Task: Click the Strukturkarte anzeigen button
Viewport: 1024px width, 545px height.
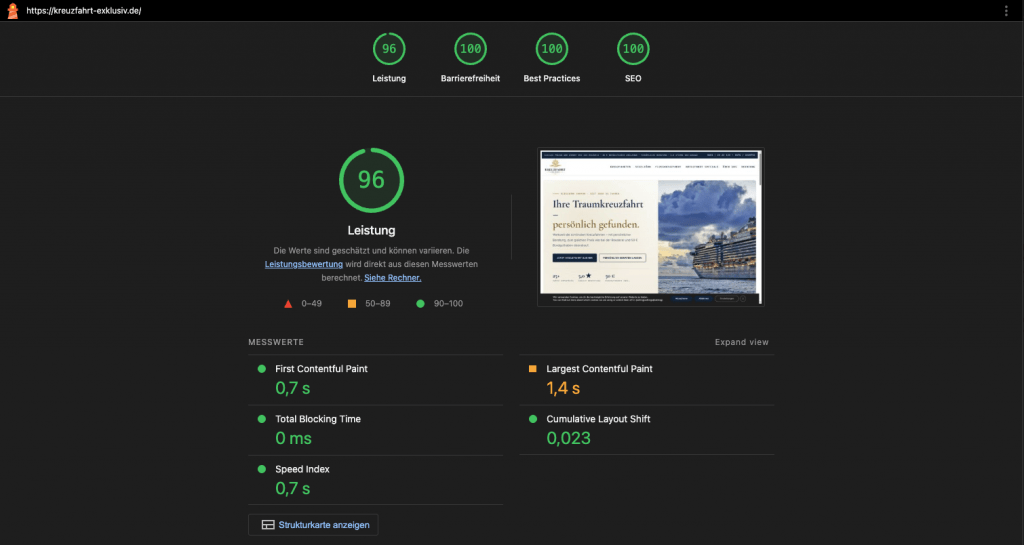Action: click(x=313, y=524)
